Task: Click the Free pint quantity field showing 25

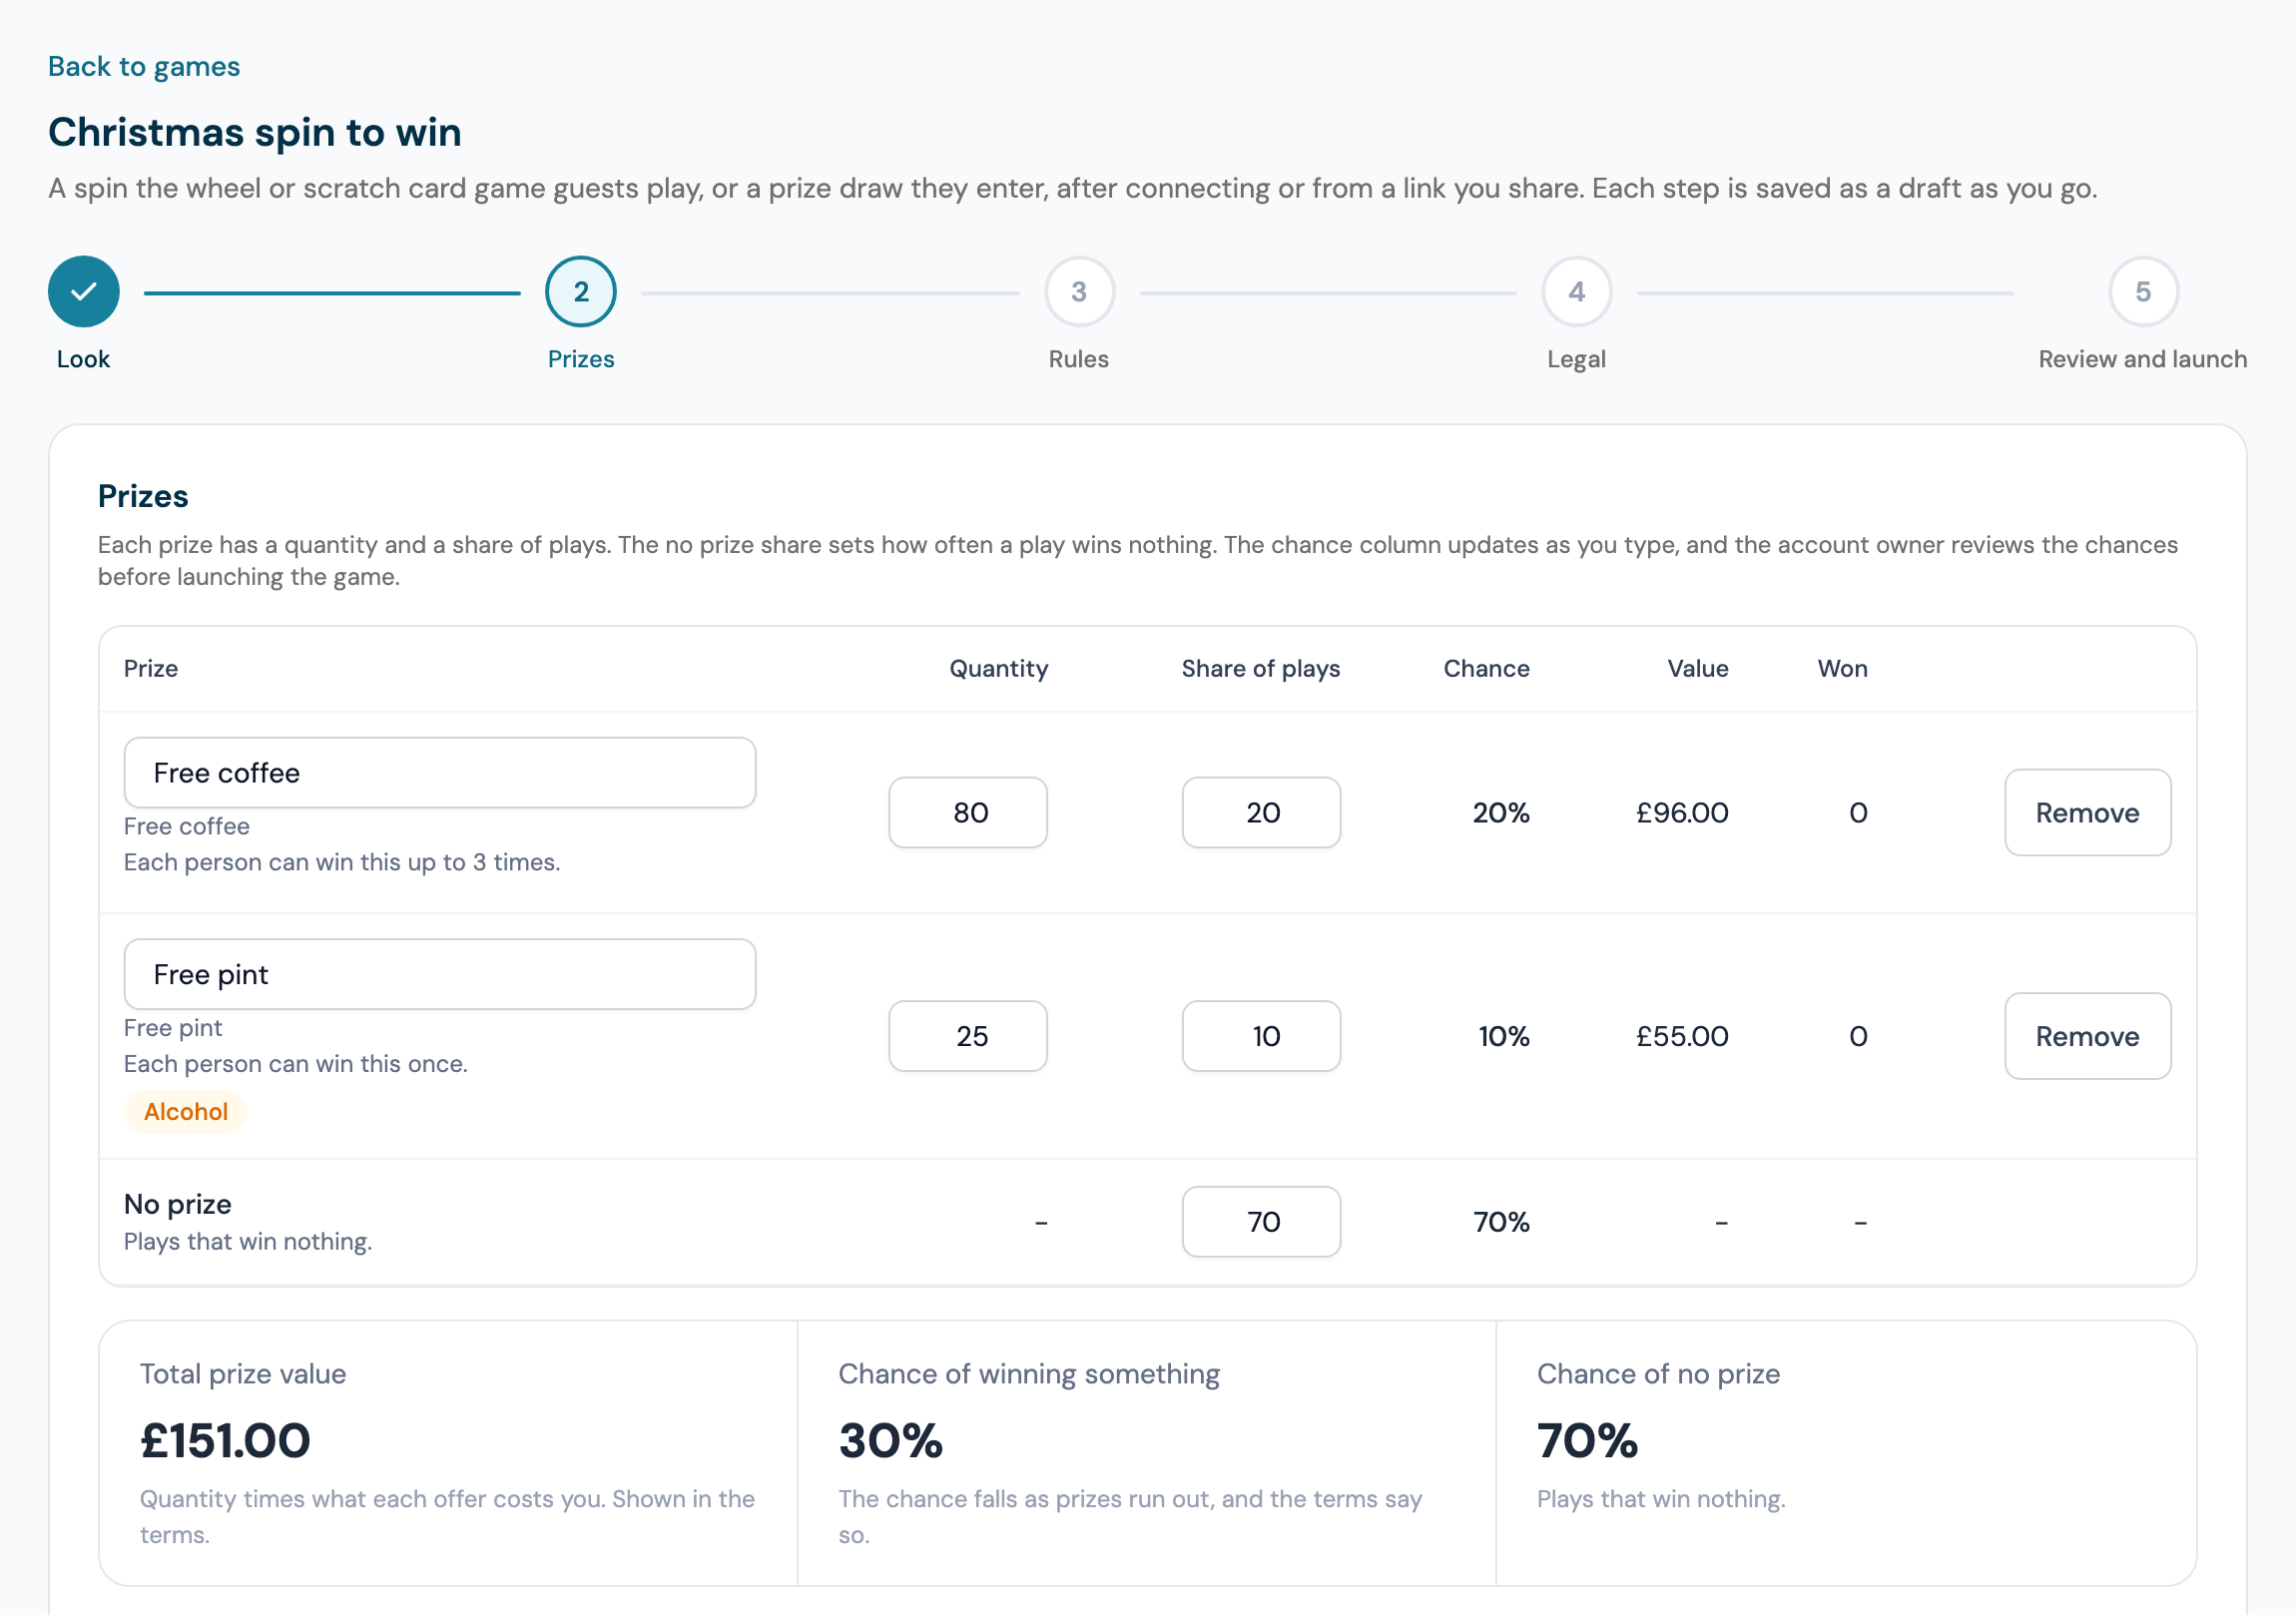Action: 968,1036
